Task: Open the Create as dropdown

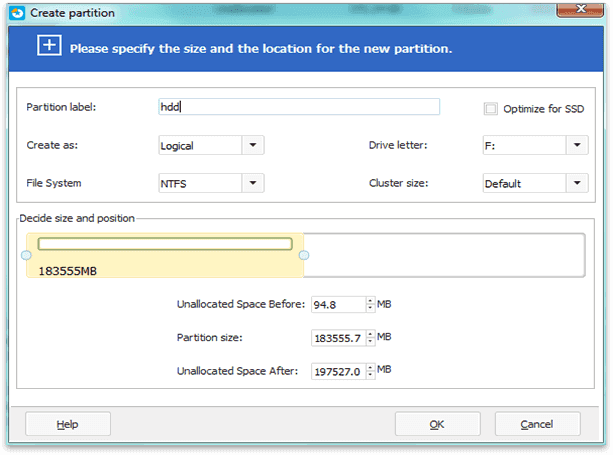Action: [253, 145]
